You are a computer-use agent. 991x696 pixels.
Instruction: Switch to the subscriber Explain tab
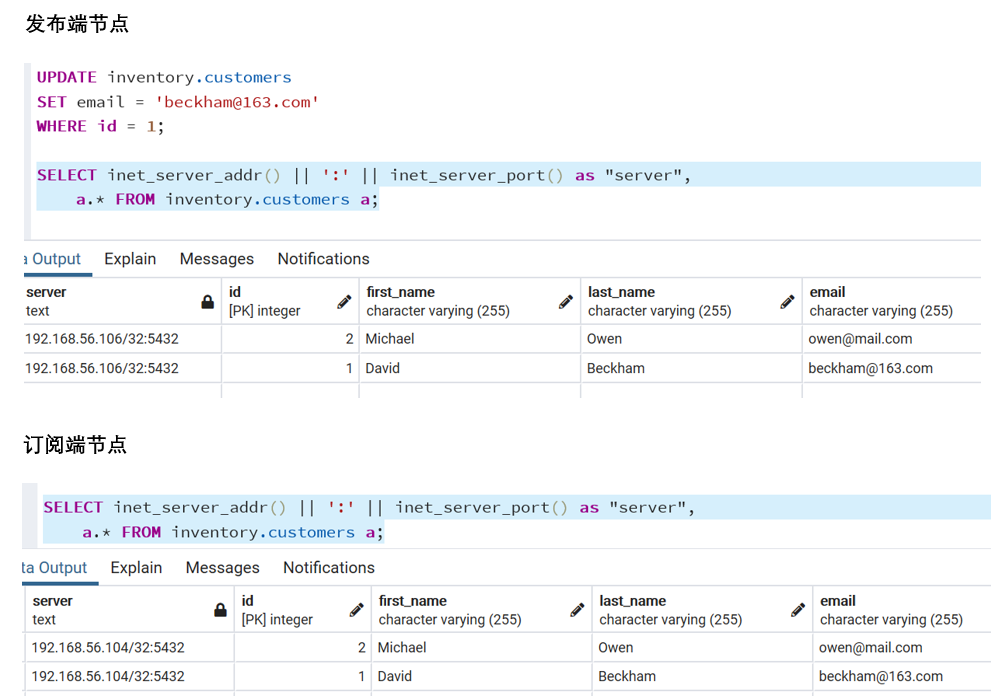[136, 567]
